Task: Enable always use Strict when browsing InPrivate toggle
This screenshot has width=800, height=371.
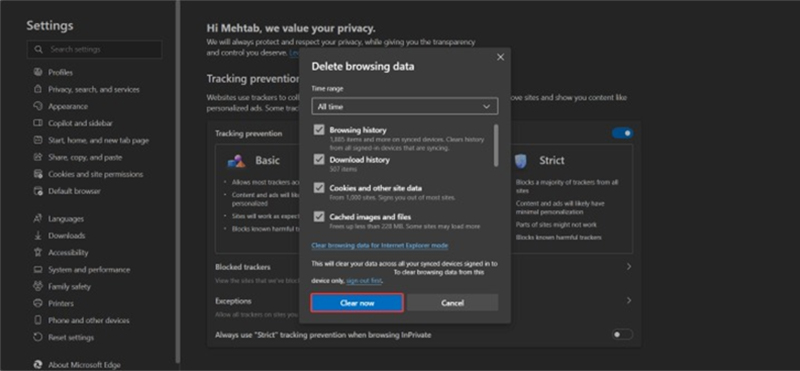Action: 622,335
